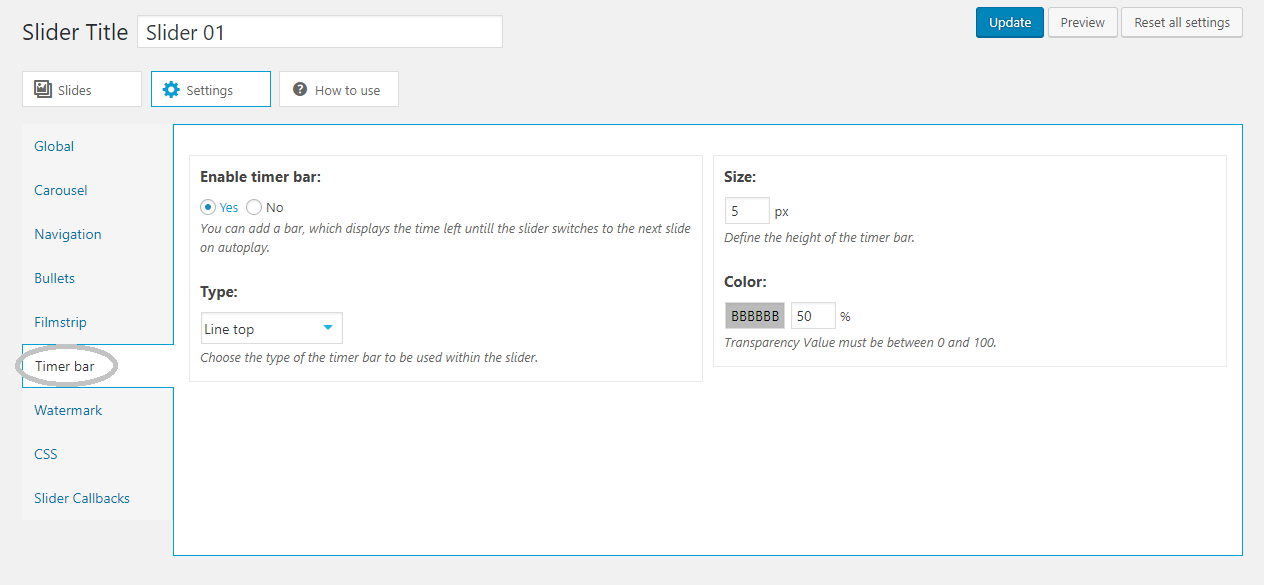This screenshot has width=1264, height=585.
Task: Click the Settings gear icon
Action: 171,89
